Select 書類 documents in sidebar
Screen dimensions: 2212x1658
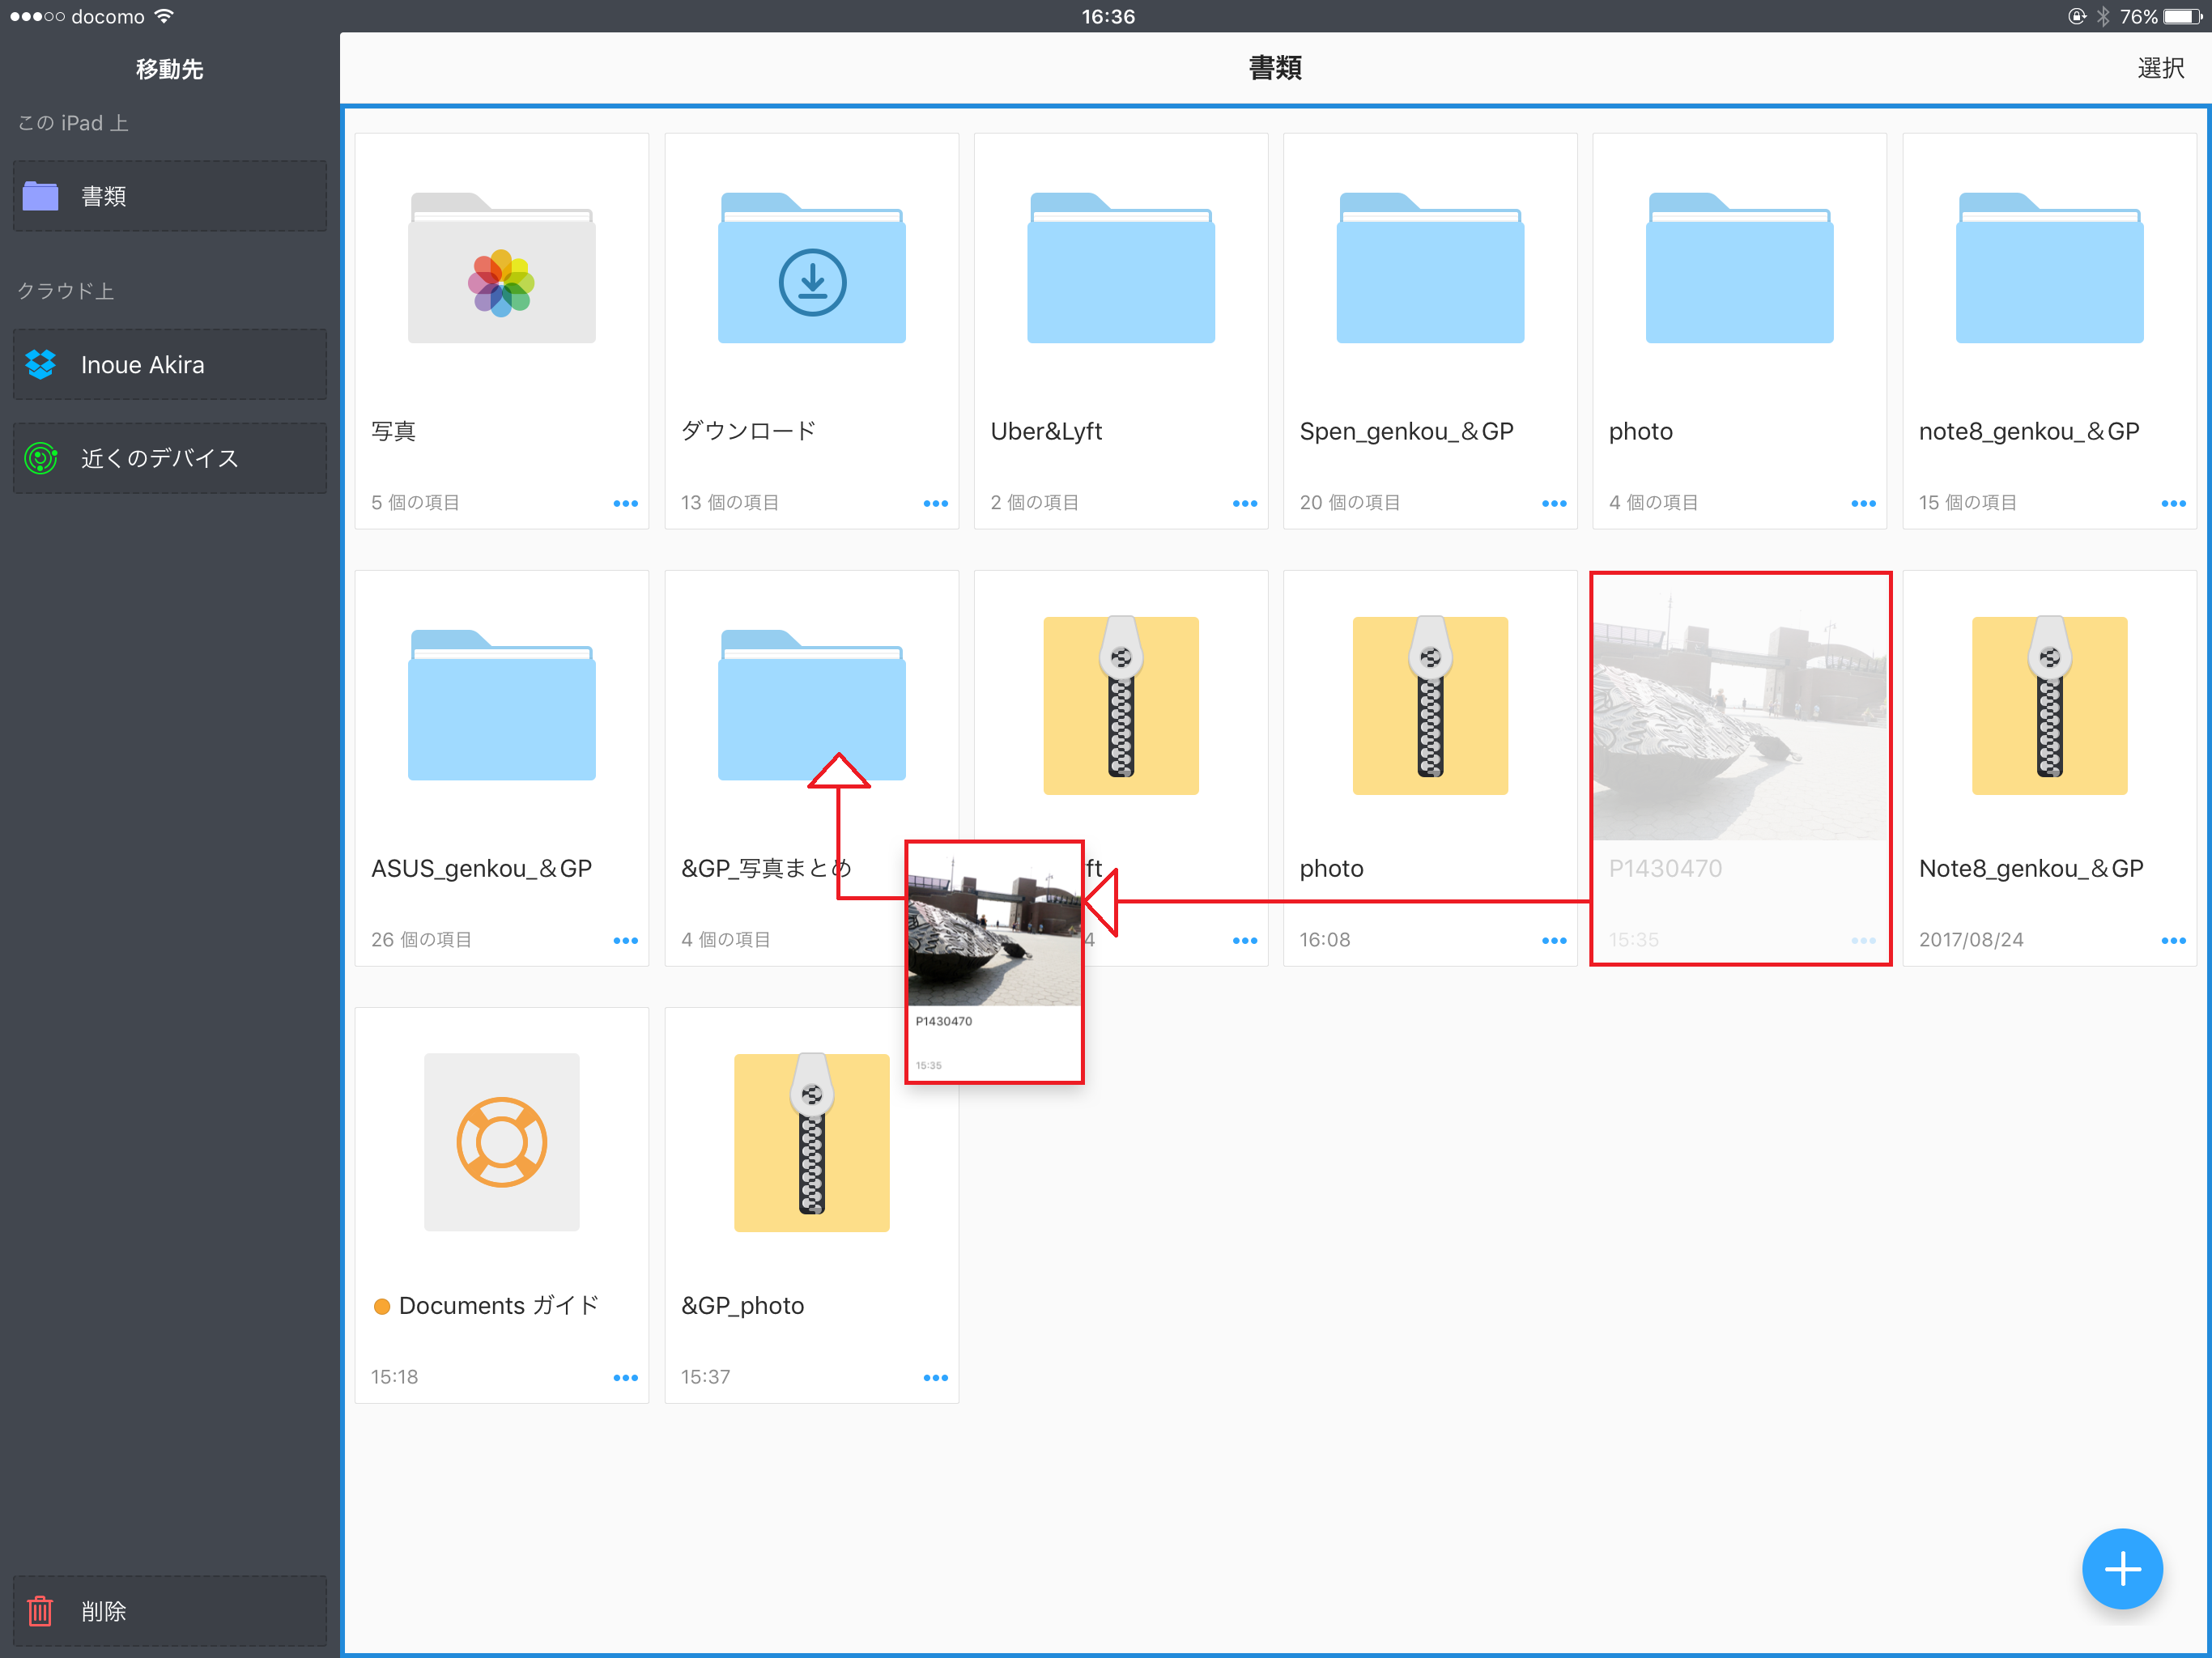point(169,196)
